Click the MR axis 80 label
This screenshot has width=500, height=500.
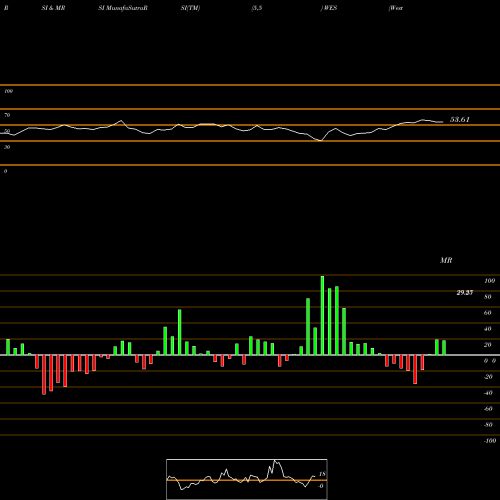coord(488,297)
